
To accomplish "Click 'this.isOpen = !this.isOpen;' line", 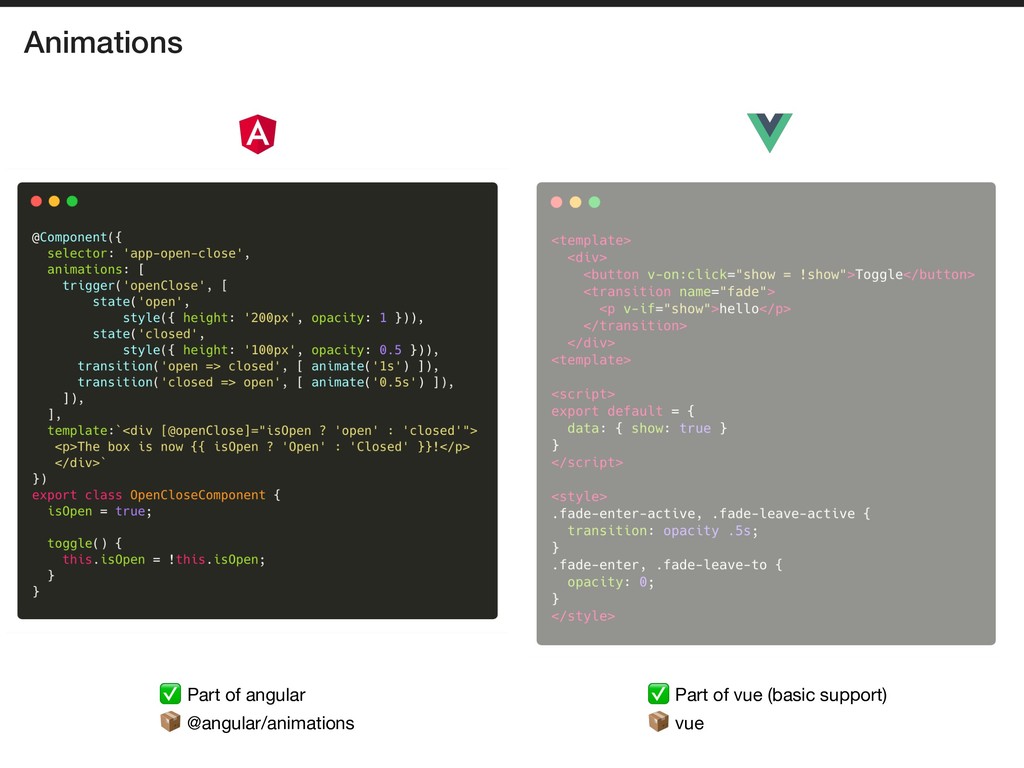I will 164,560.
